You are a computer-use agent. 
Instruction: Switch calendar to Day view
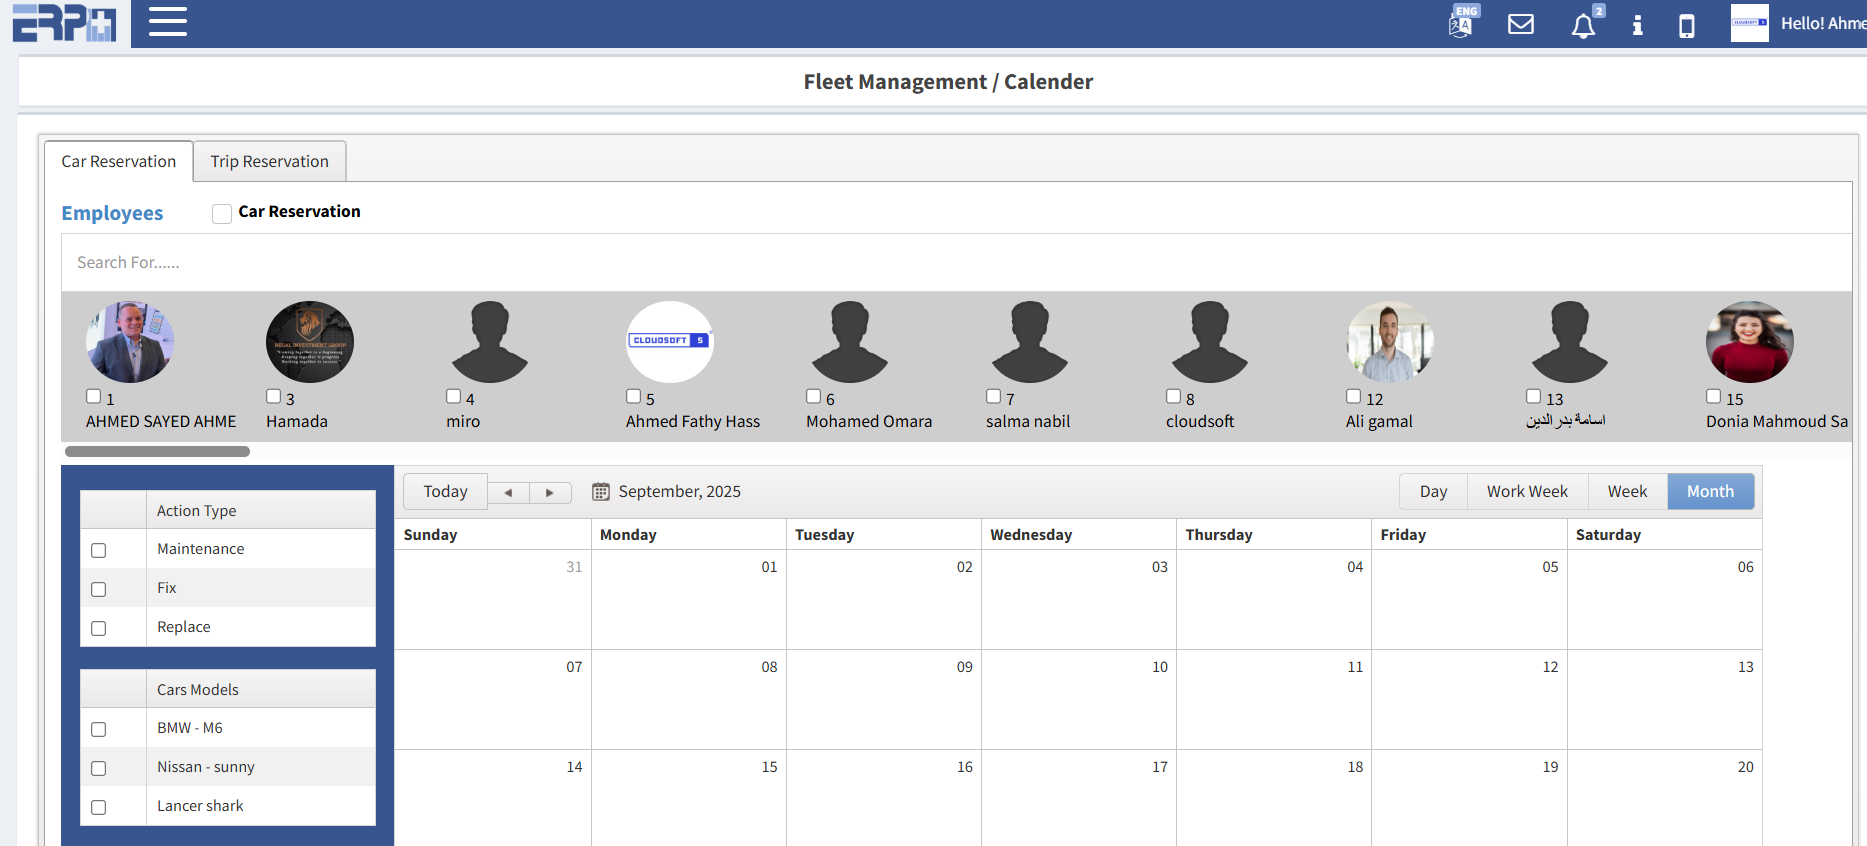point(1433,492)
